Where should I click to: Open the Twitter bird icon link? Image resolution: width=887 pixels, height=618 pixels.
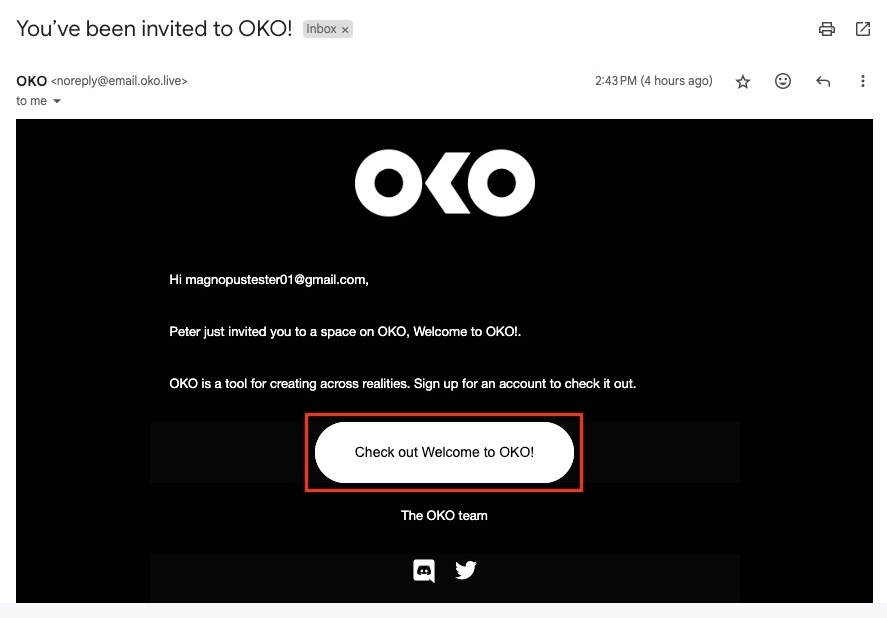click(x=466, y=570)
